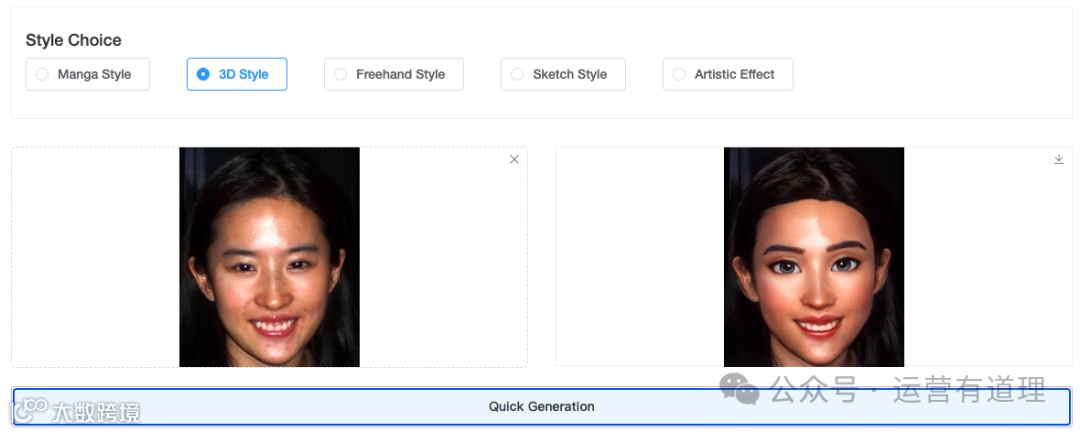Select the 3D Style radio circle
This screenshot has width=1080, height=432.
[x=203, y=74]
